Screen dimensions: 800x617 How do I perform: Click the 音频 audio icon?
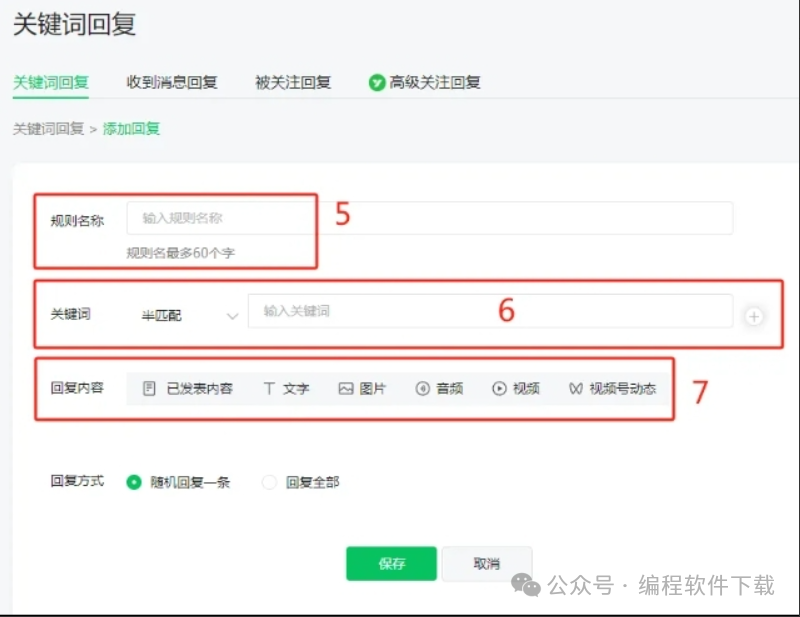point(422,389)
